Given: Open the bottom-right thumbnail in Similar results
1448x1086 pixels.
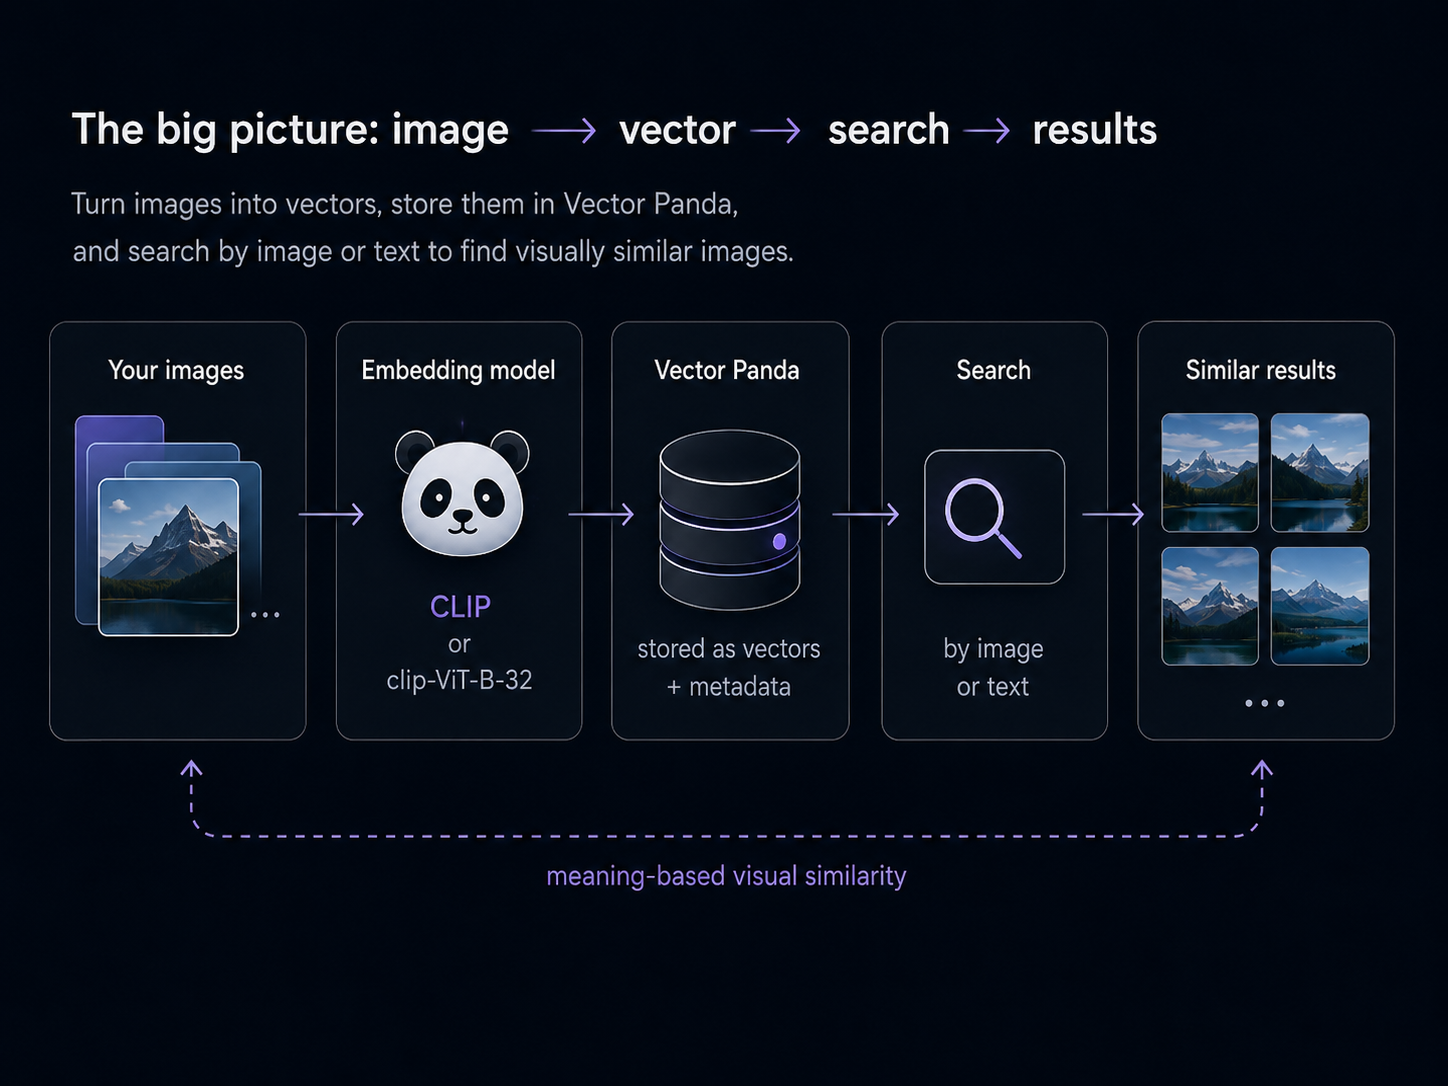Looking at the screenshot, I should coord(1320,606).
